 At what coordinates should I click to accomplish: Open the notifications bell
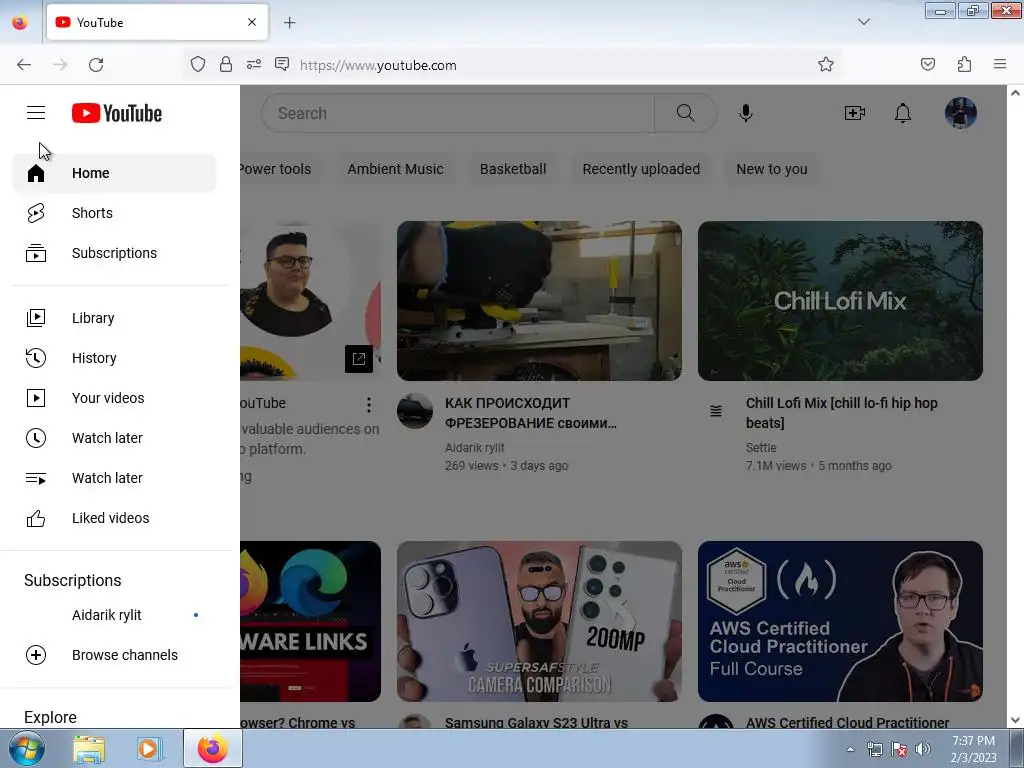pyautogui.click(x=903, y=113)
